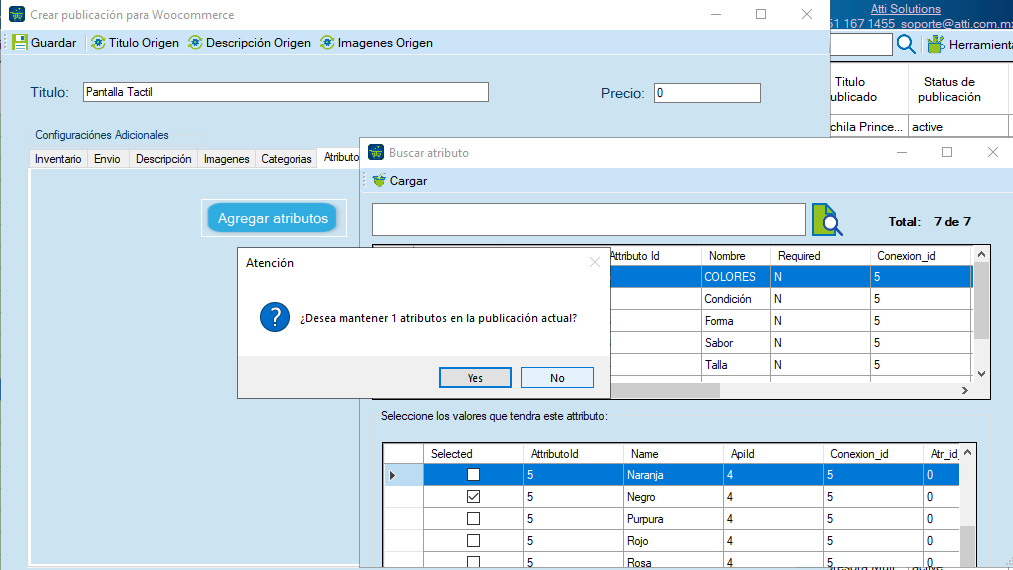This screenshot has height=570, width=1013.
Task: Click the Titulo Origen toolbar item
Action: click(135, 43)
